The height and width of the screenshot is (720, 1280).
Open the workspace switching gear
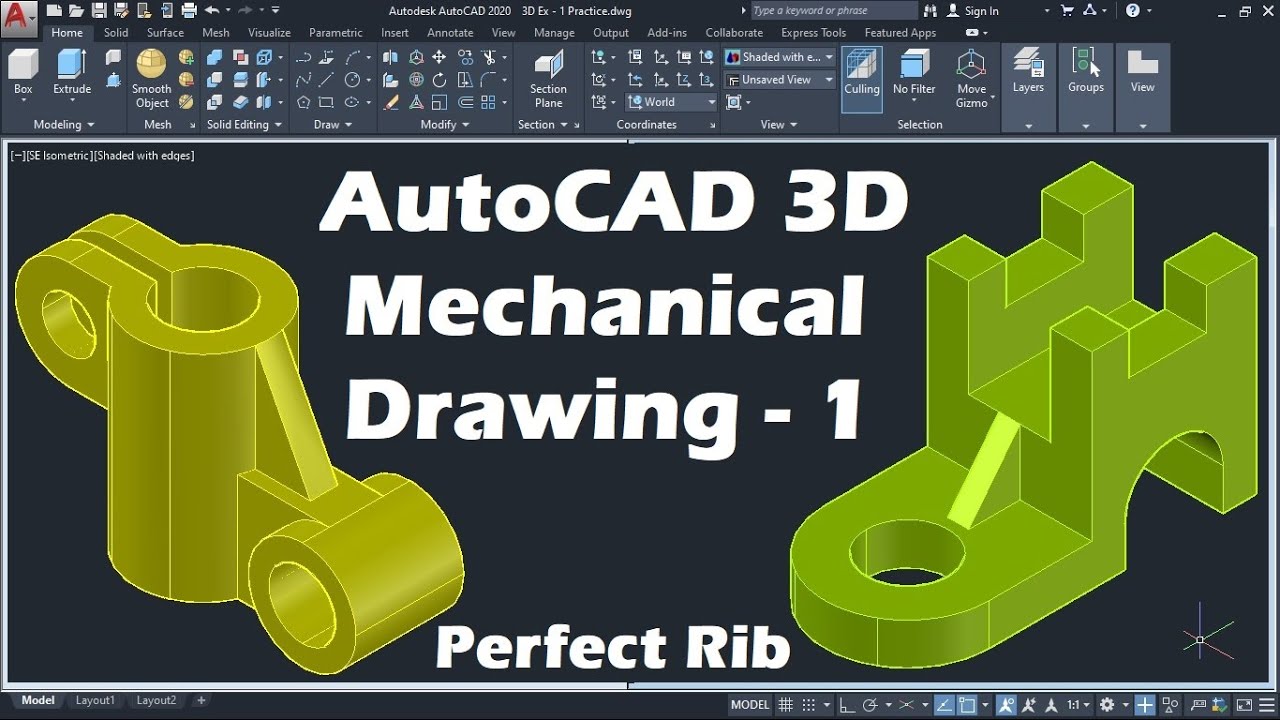pyautogui.click(x=1108, y=704)
